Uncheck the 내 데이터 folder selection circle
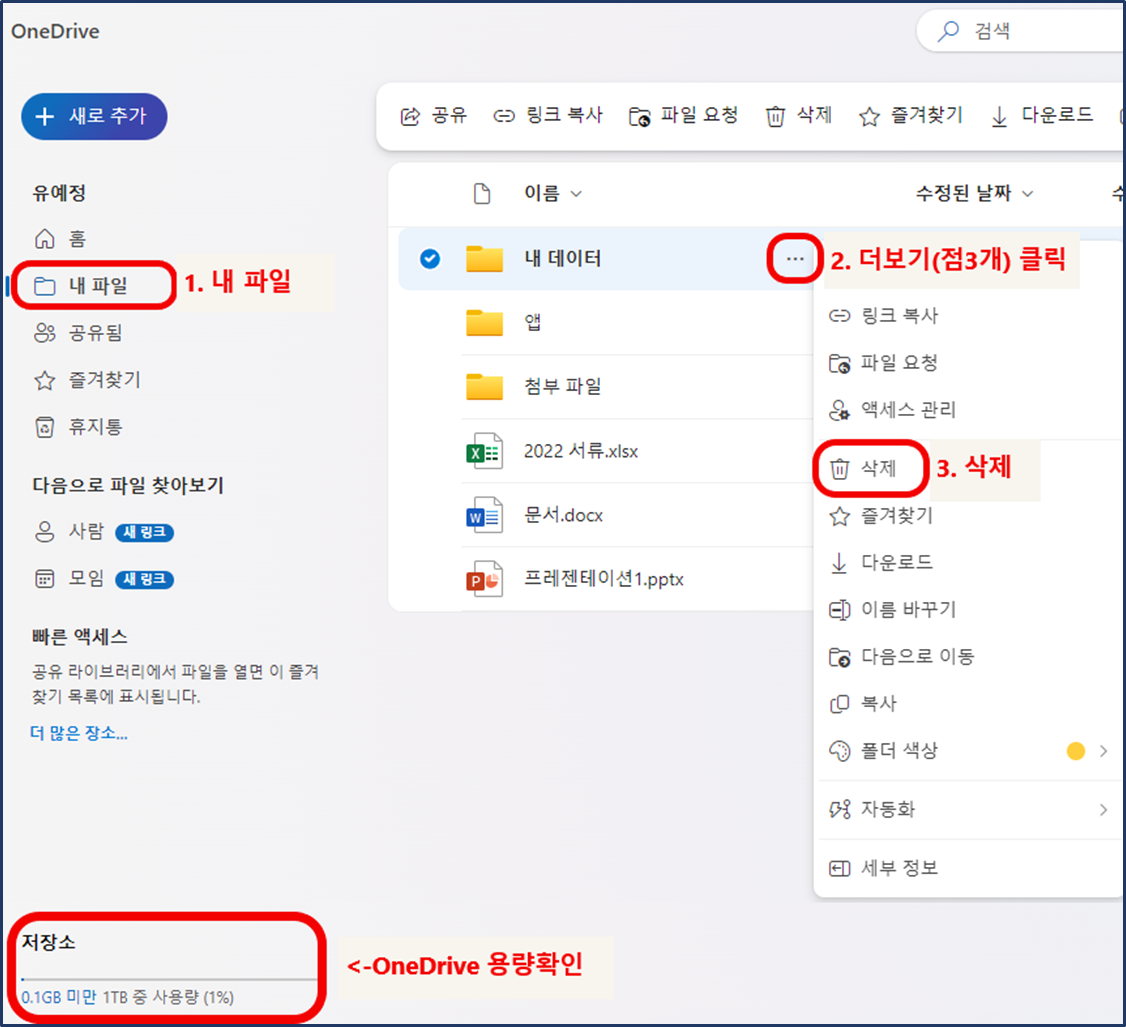Image resolution: width=1126 pixels, height=1027 pixels. (429, 257)
